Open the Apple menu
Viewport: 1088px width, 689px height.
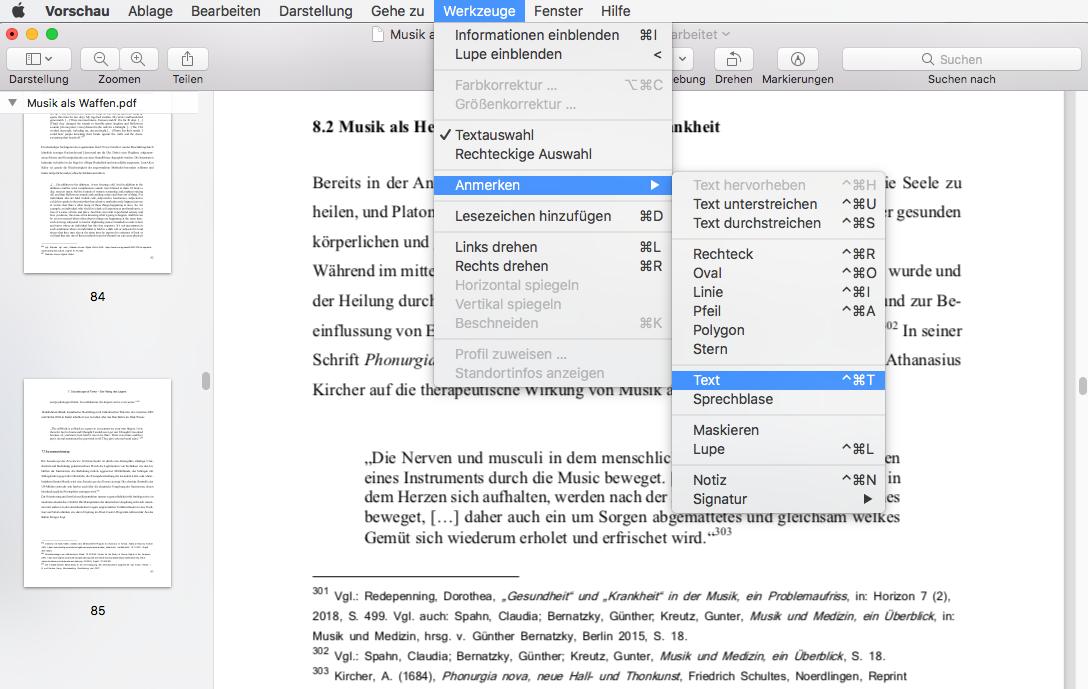(18, 10)
